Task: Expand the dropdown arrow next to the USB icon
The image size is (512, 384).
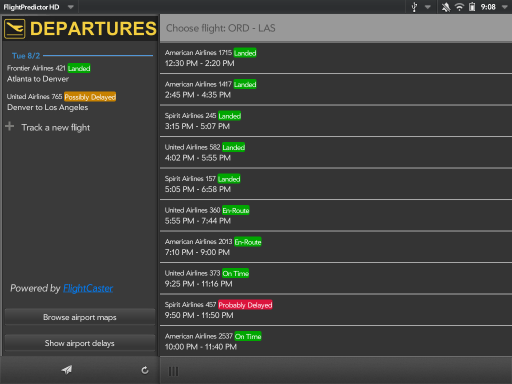Action: [428, 7]
